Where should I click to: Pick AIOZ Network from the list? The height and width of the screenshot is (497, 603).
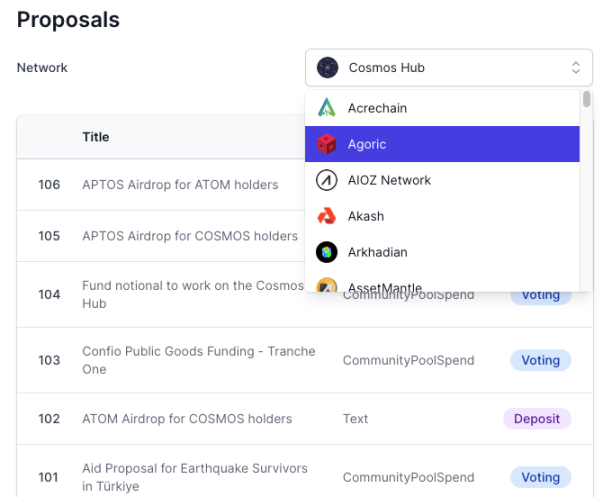(389, 180)
